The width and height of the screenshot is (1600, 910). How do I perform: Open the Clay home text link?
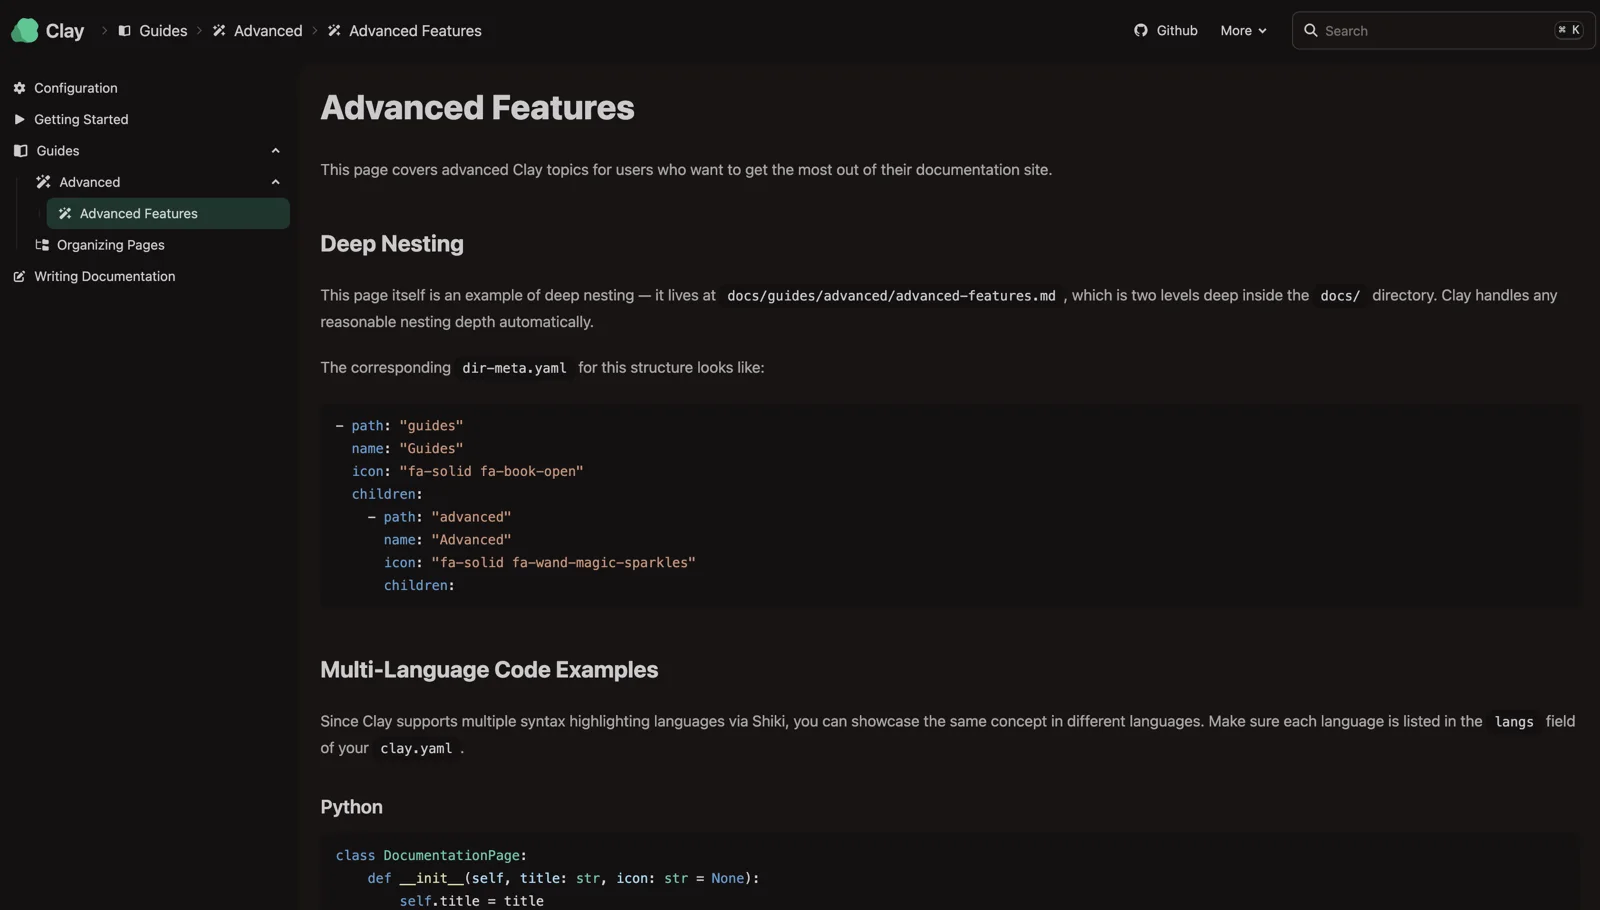coord(65,31)
